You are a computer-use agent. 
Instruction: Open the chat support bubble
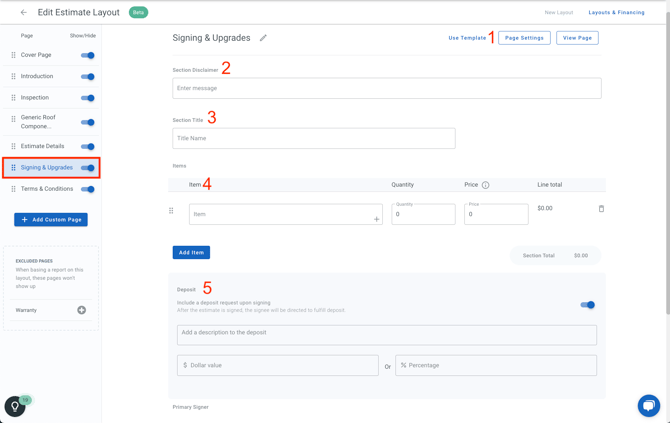(648, 405)
